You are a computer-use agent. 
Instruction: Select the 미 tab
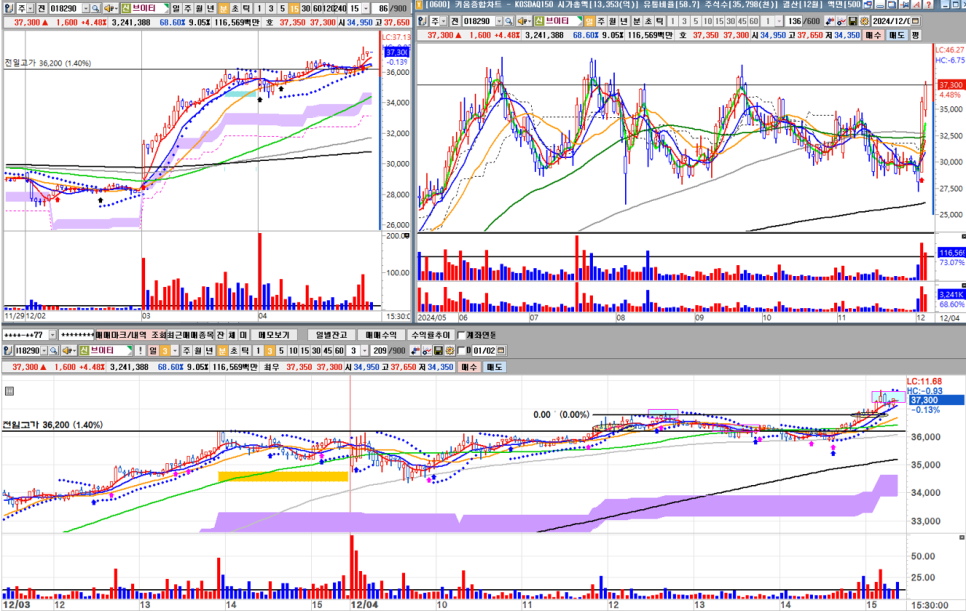tap(243, 335)
